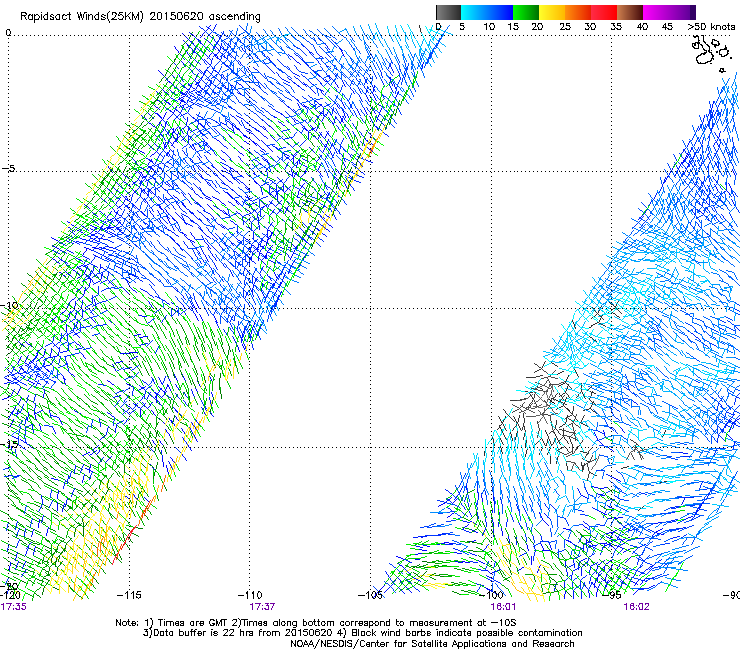Click the '-110' longitude axis label
The height and width of the screenshot is (650, 740).
click(x=250, y=595)
